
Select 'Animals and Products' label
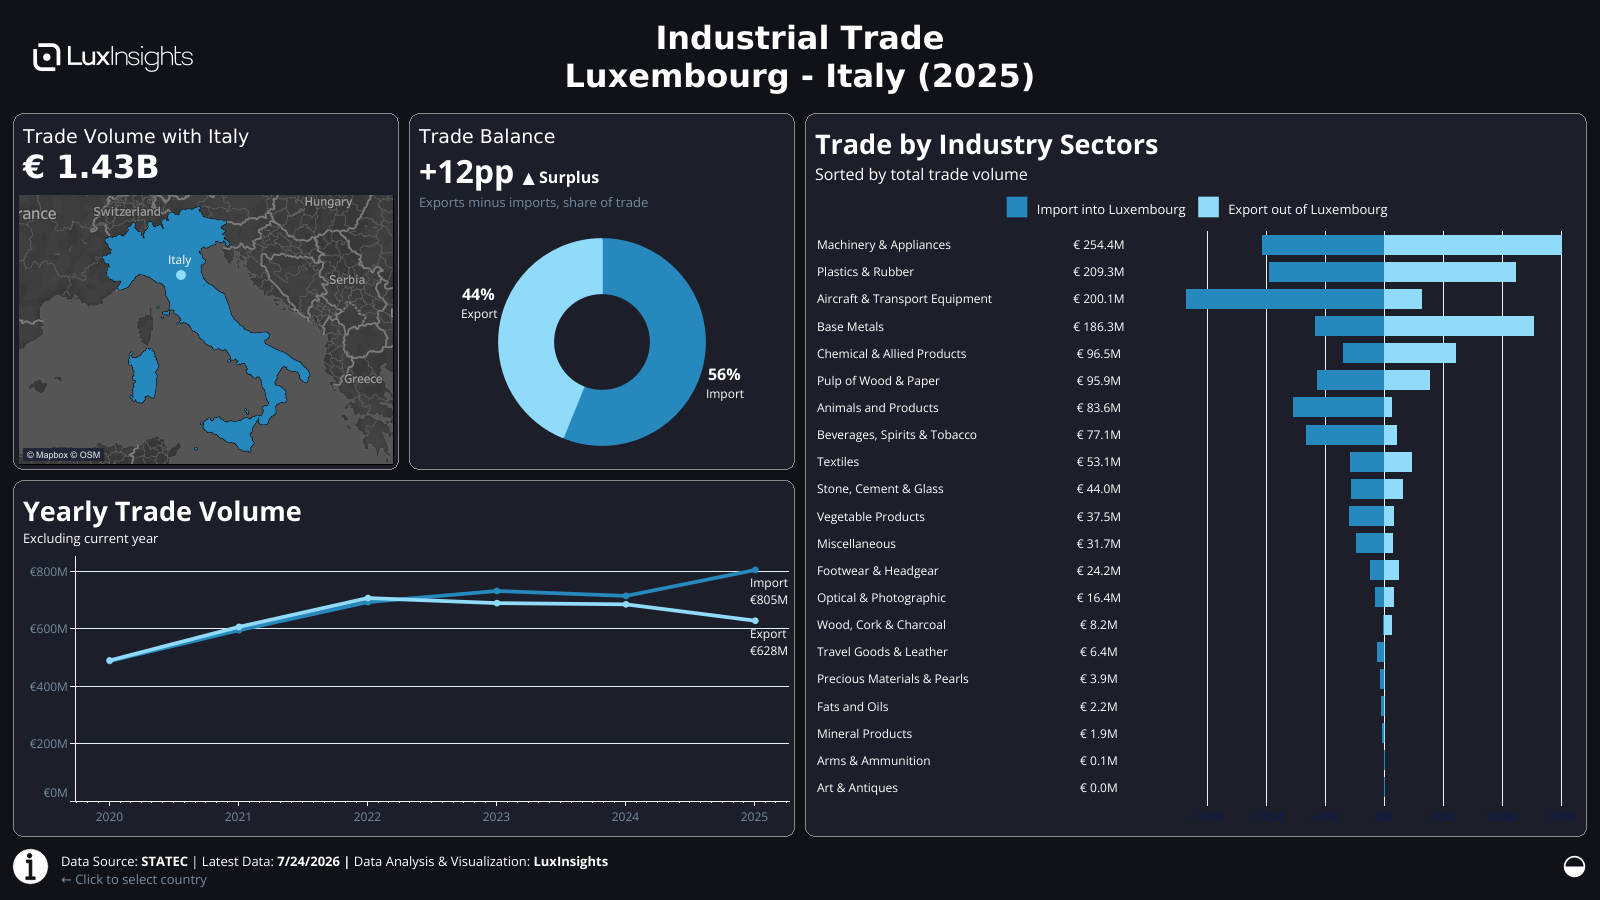coord(877,408)
